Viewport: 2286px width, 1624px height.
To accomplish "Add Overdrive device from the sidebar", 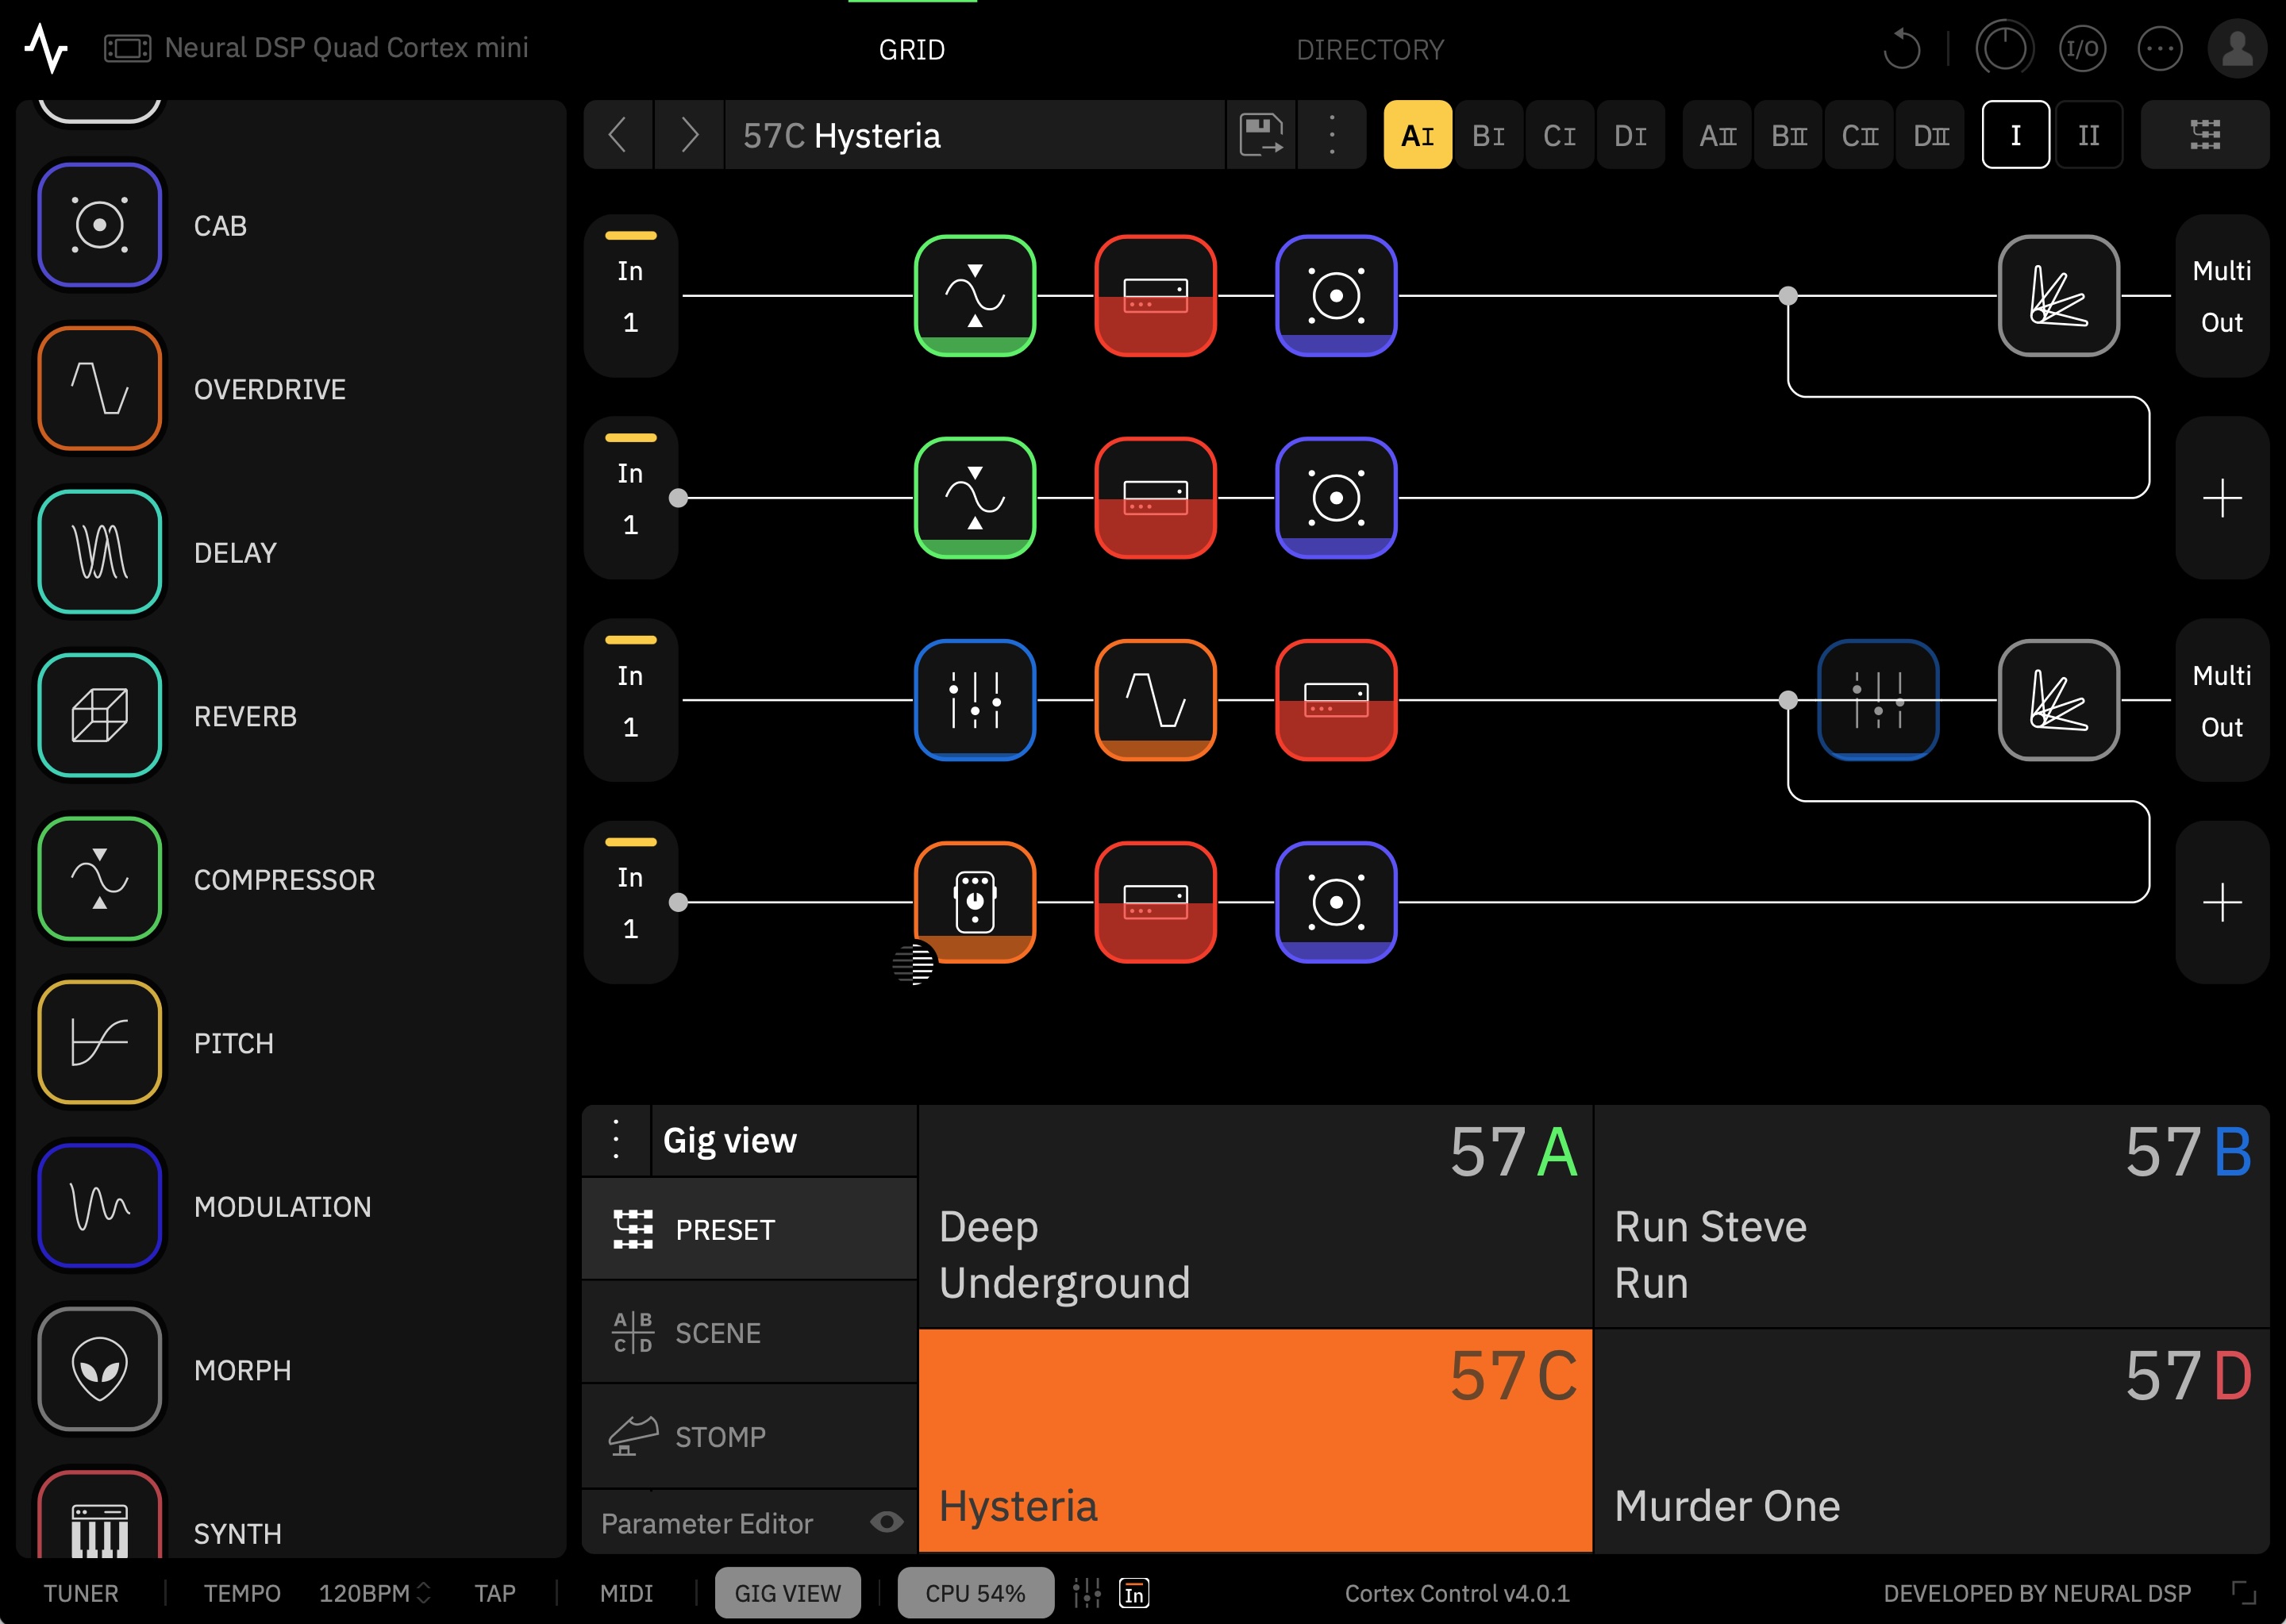I will [99, 388].
